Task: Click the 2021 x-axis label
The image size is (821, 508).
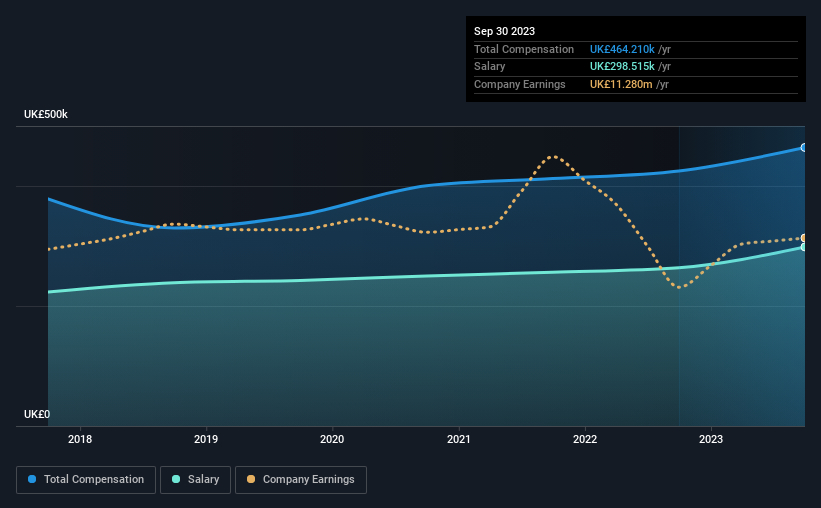Action: coord(459,439)
